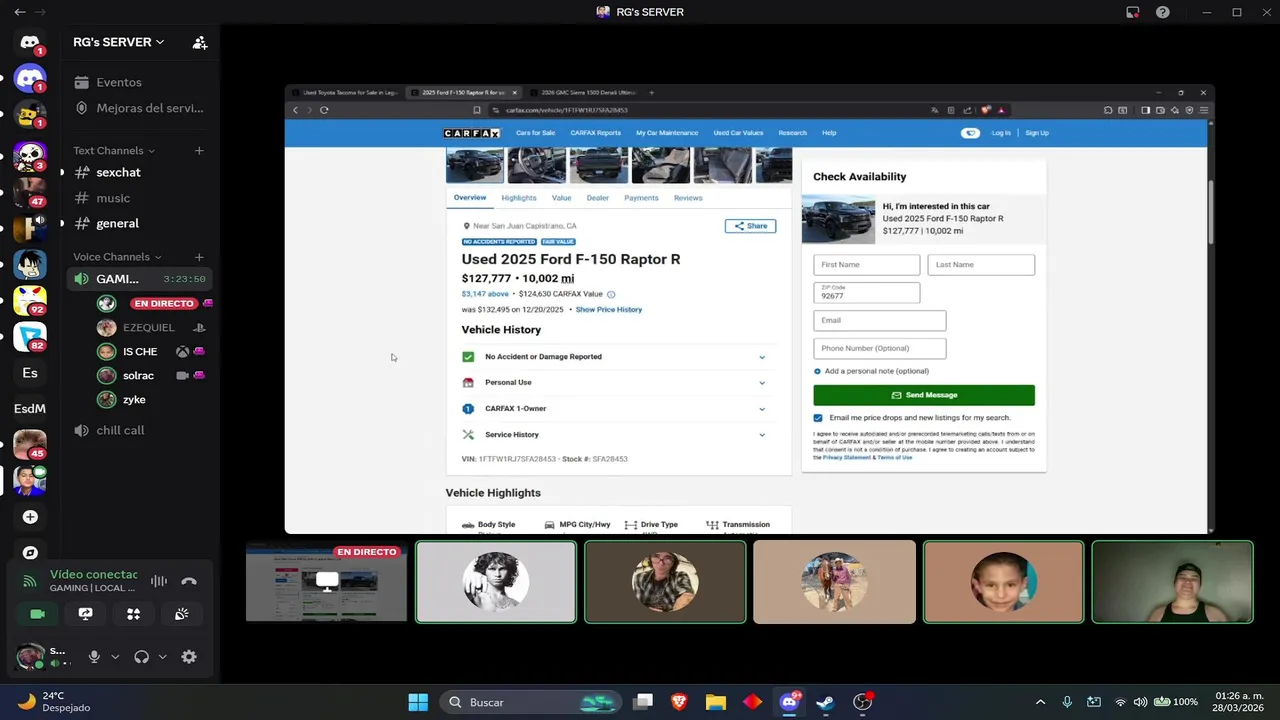
Task: Open Carfax saved cars heart icon
Action: (970, 133)
